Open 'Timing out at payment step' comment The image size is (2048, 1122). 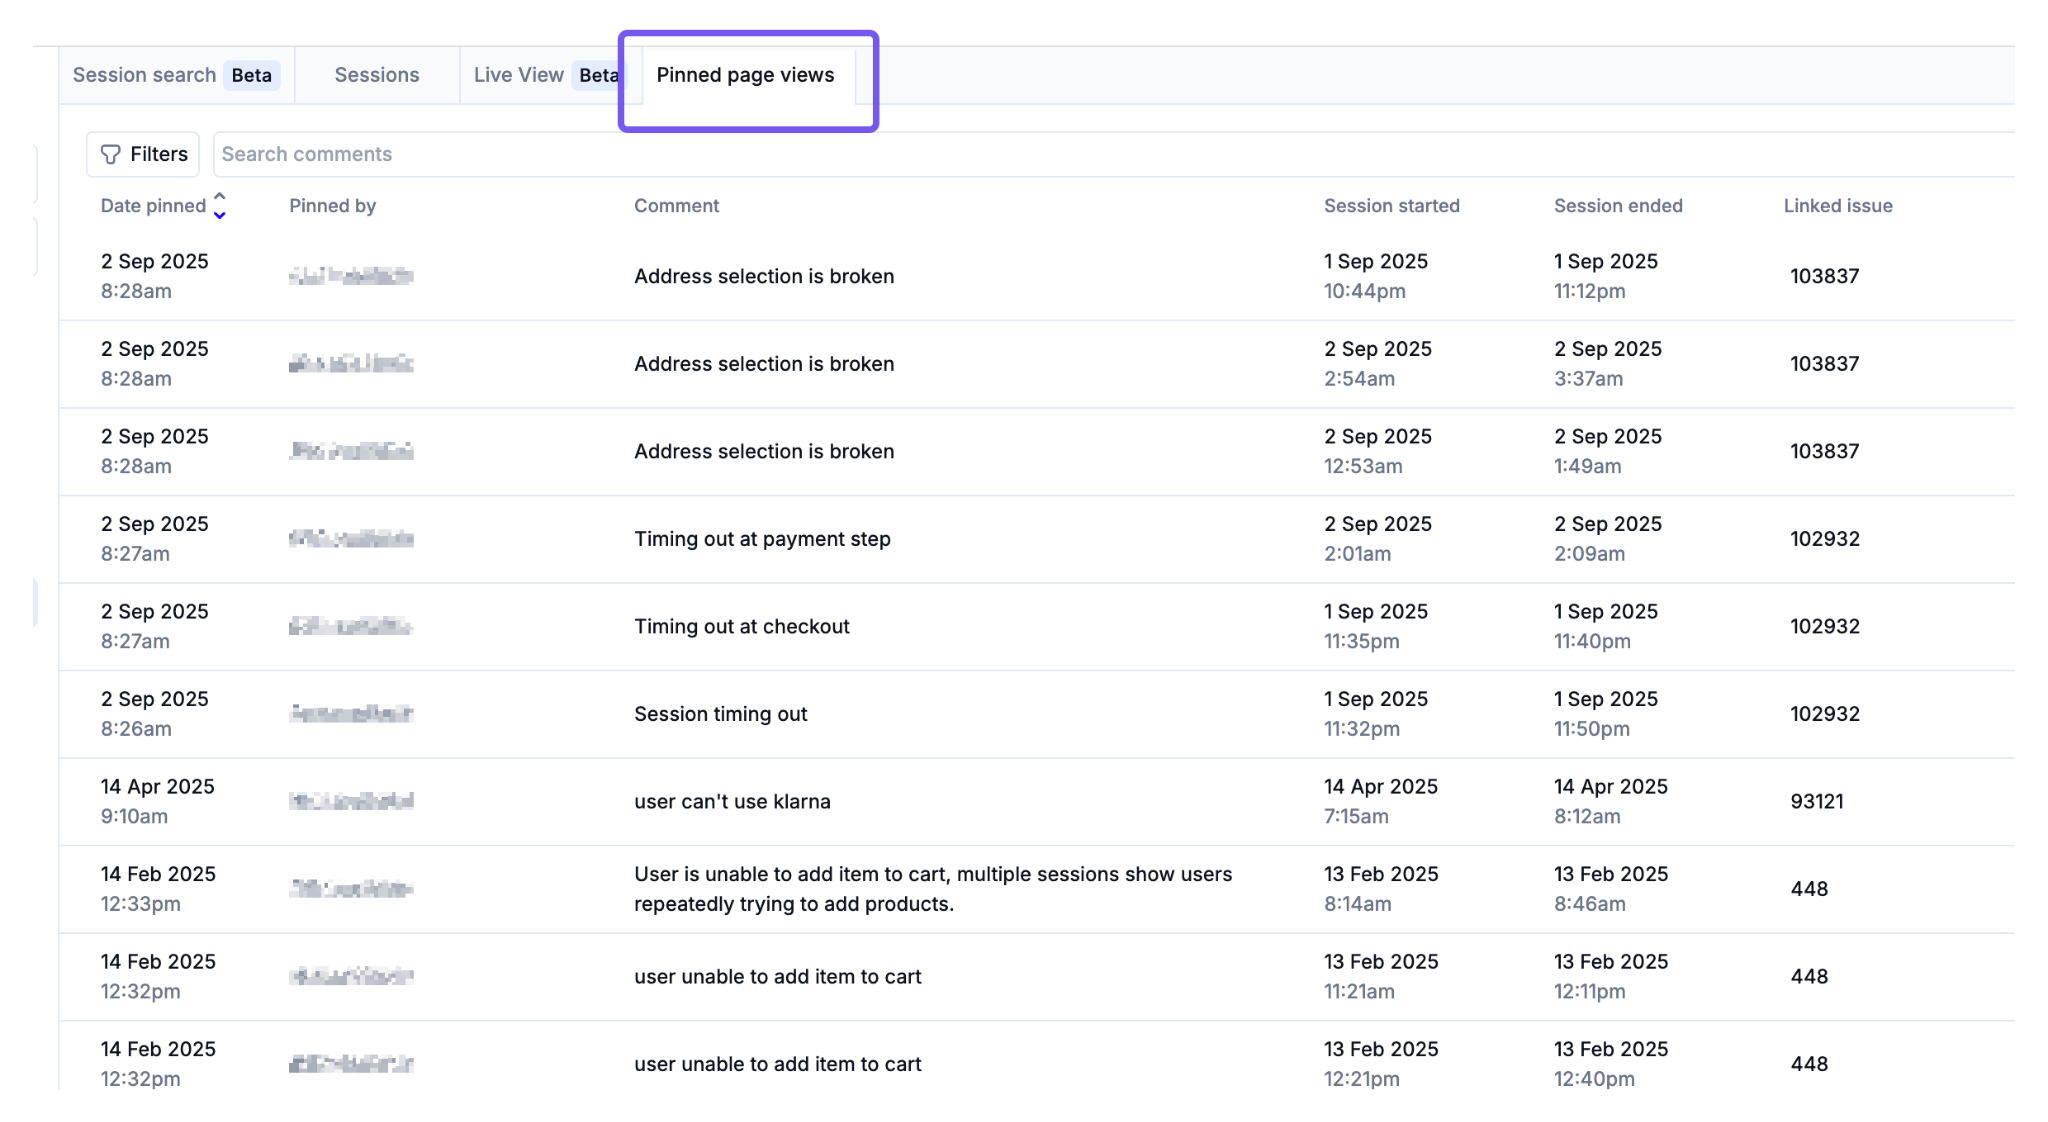pyautogui.click(x=761, y=539)
